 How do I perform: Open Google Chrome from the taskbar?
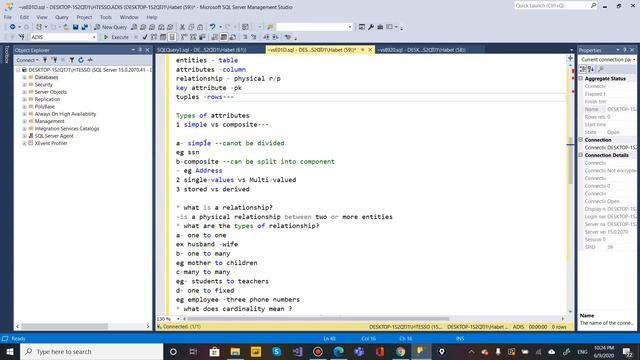(400, 351)
